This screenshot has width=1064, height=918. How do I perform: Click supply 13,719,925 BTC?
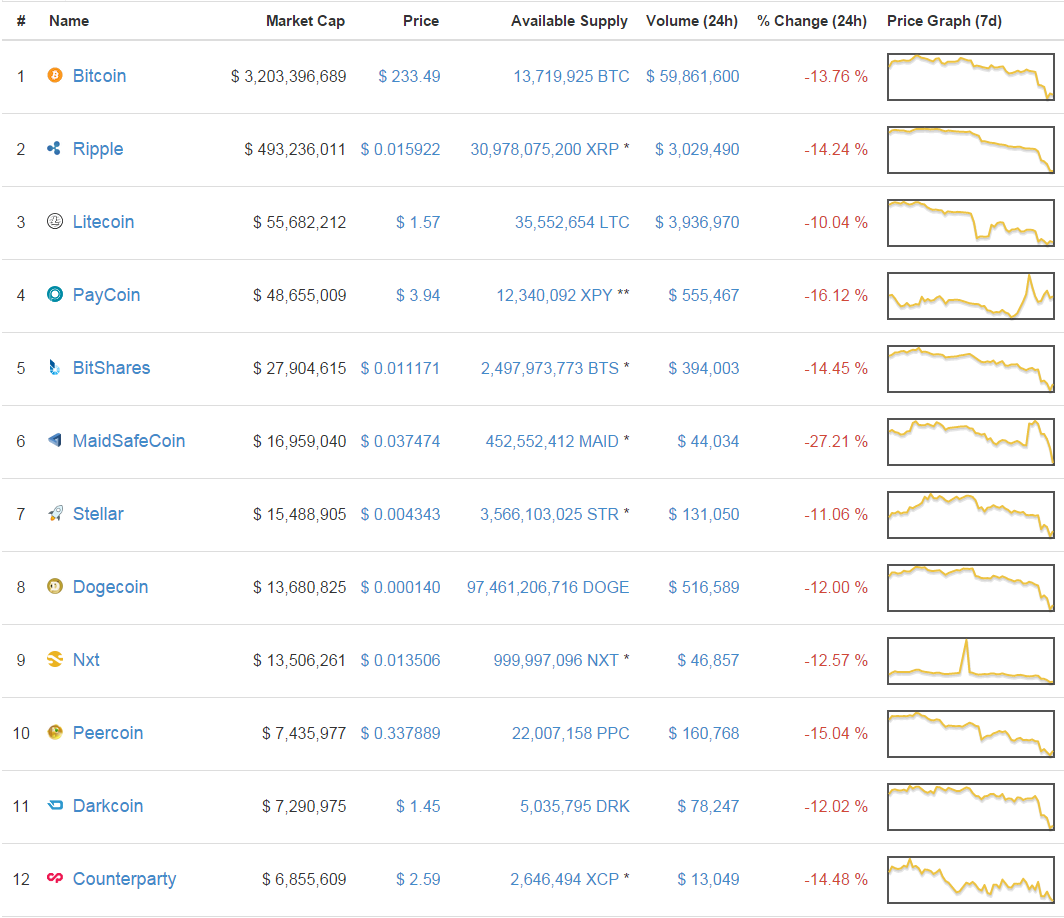click(571, 76)
